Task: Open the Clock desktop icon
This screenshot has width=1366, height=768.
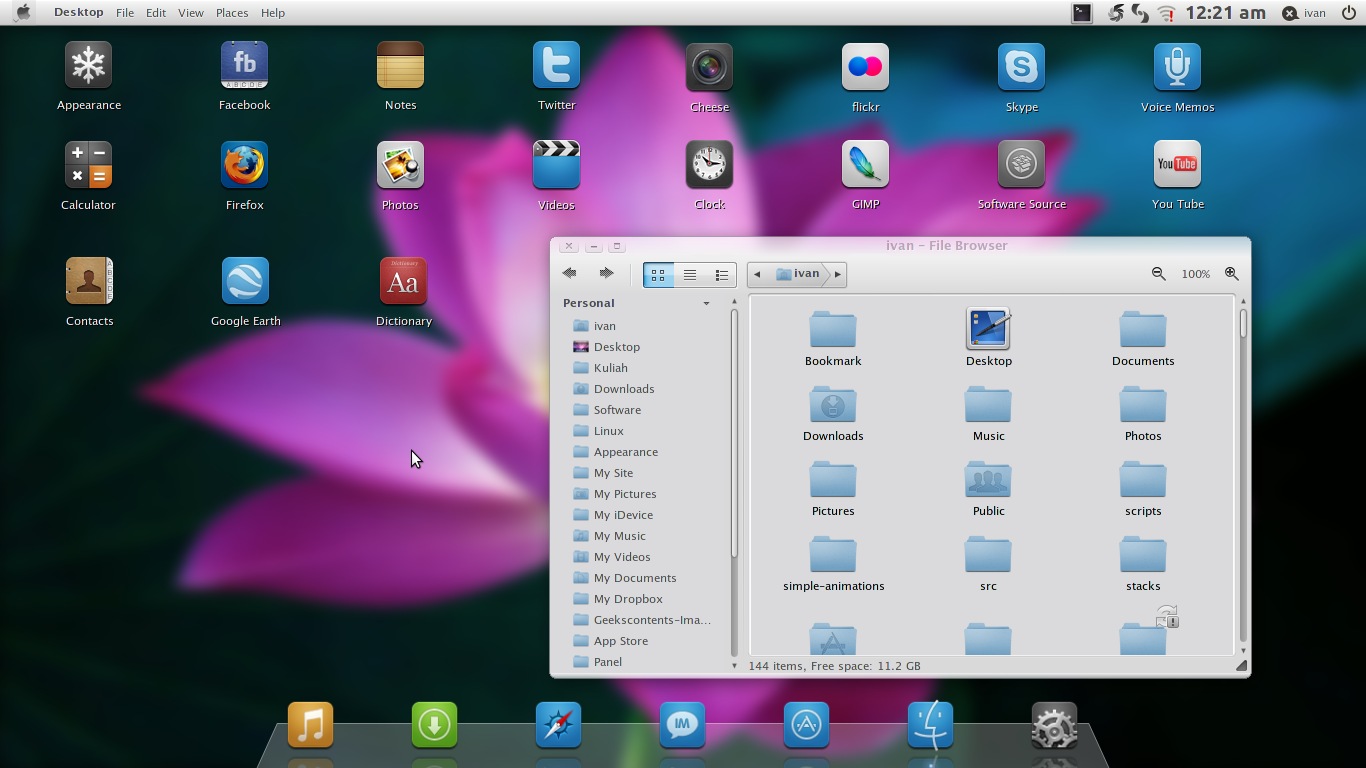Action: tap(709, 165)
